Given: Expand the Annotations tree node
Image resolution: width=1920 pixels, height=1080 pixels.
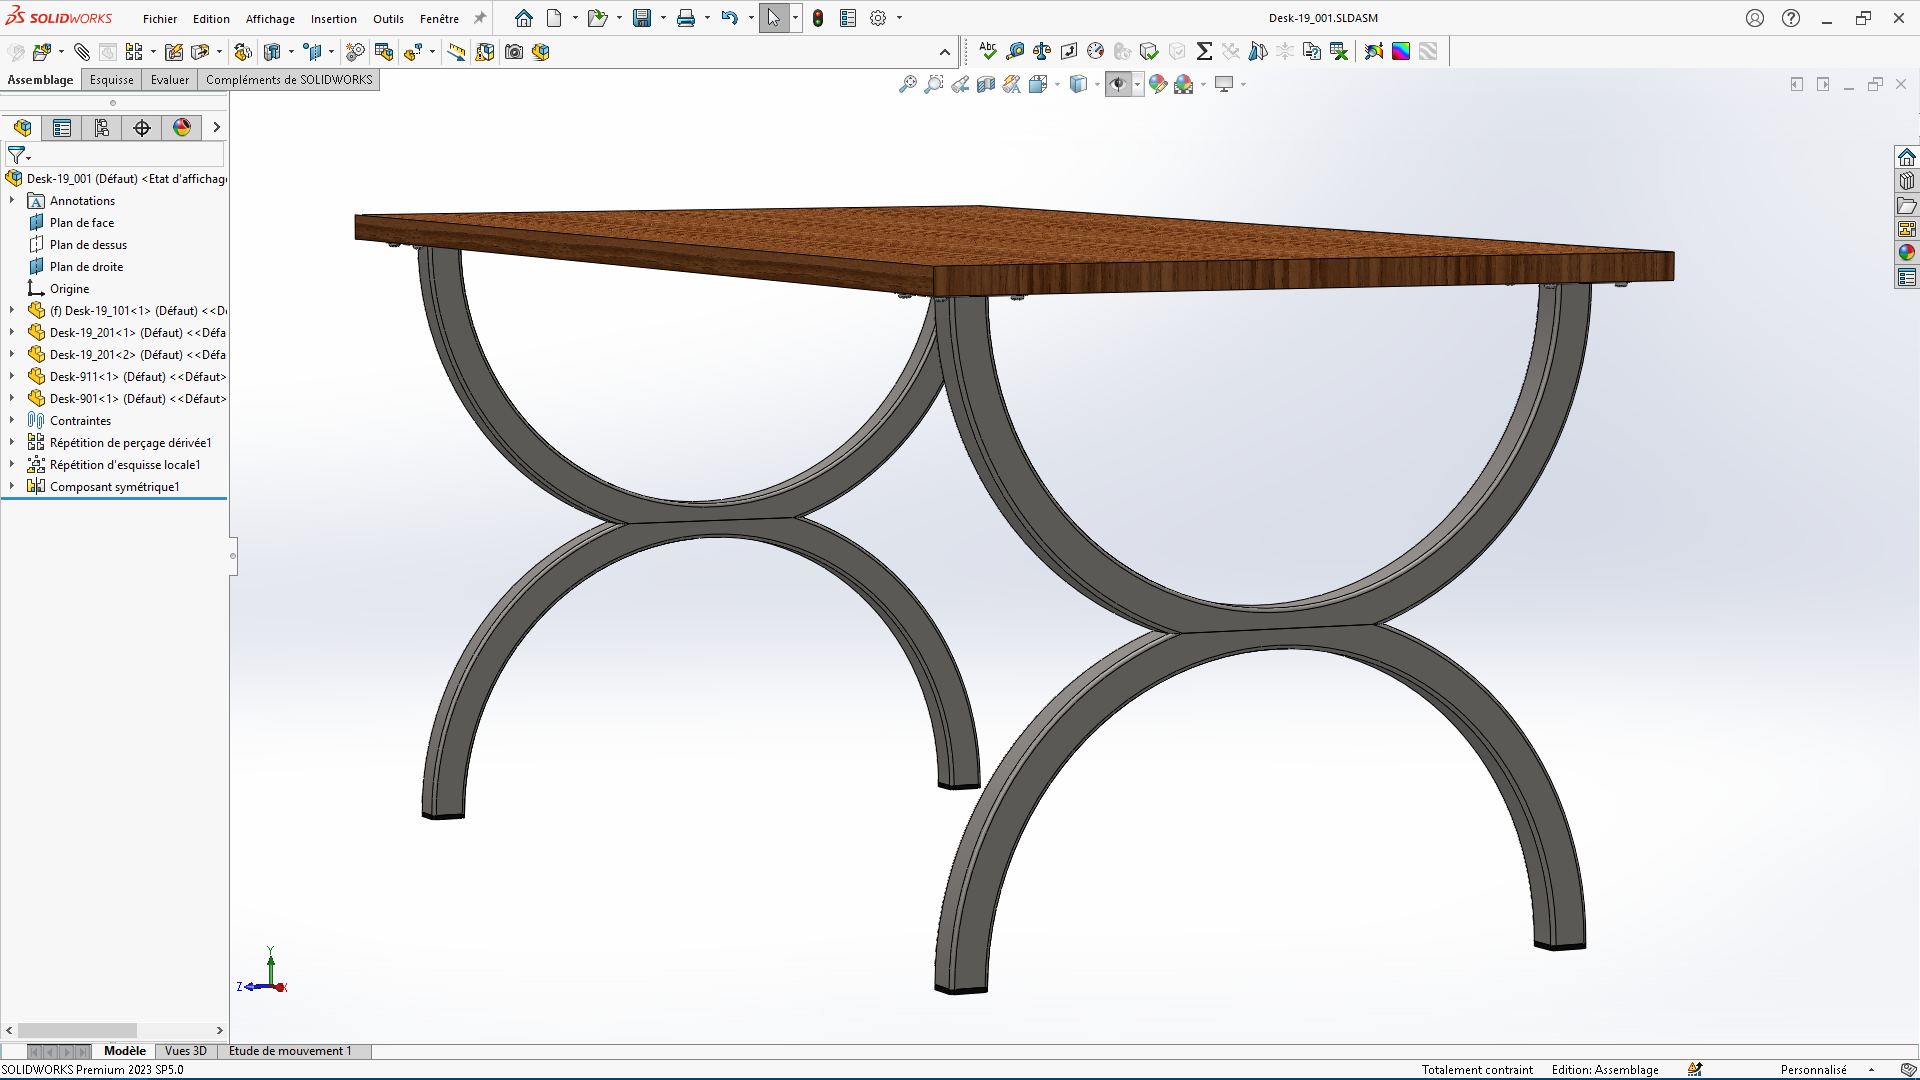Looking at the screenshot, I should [x=12, y=200].
